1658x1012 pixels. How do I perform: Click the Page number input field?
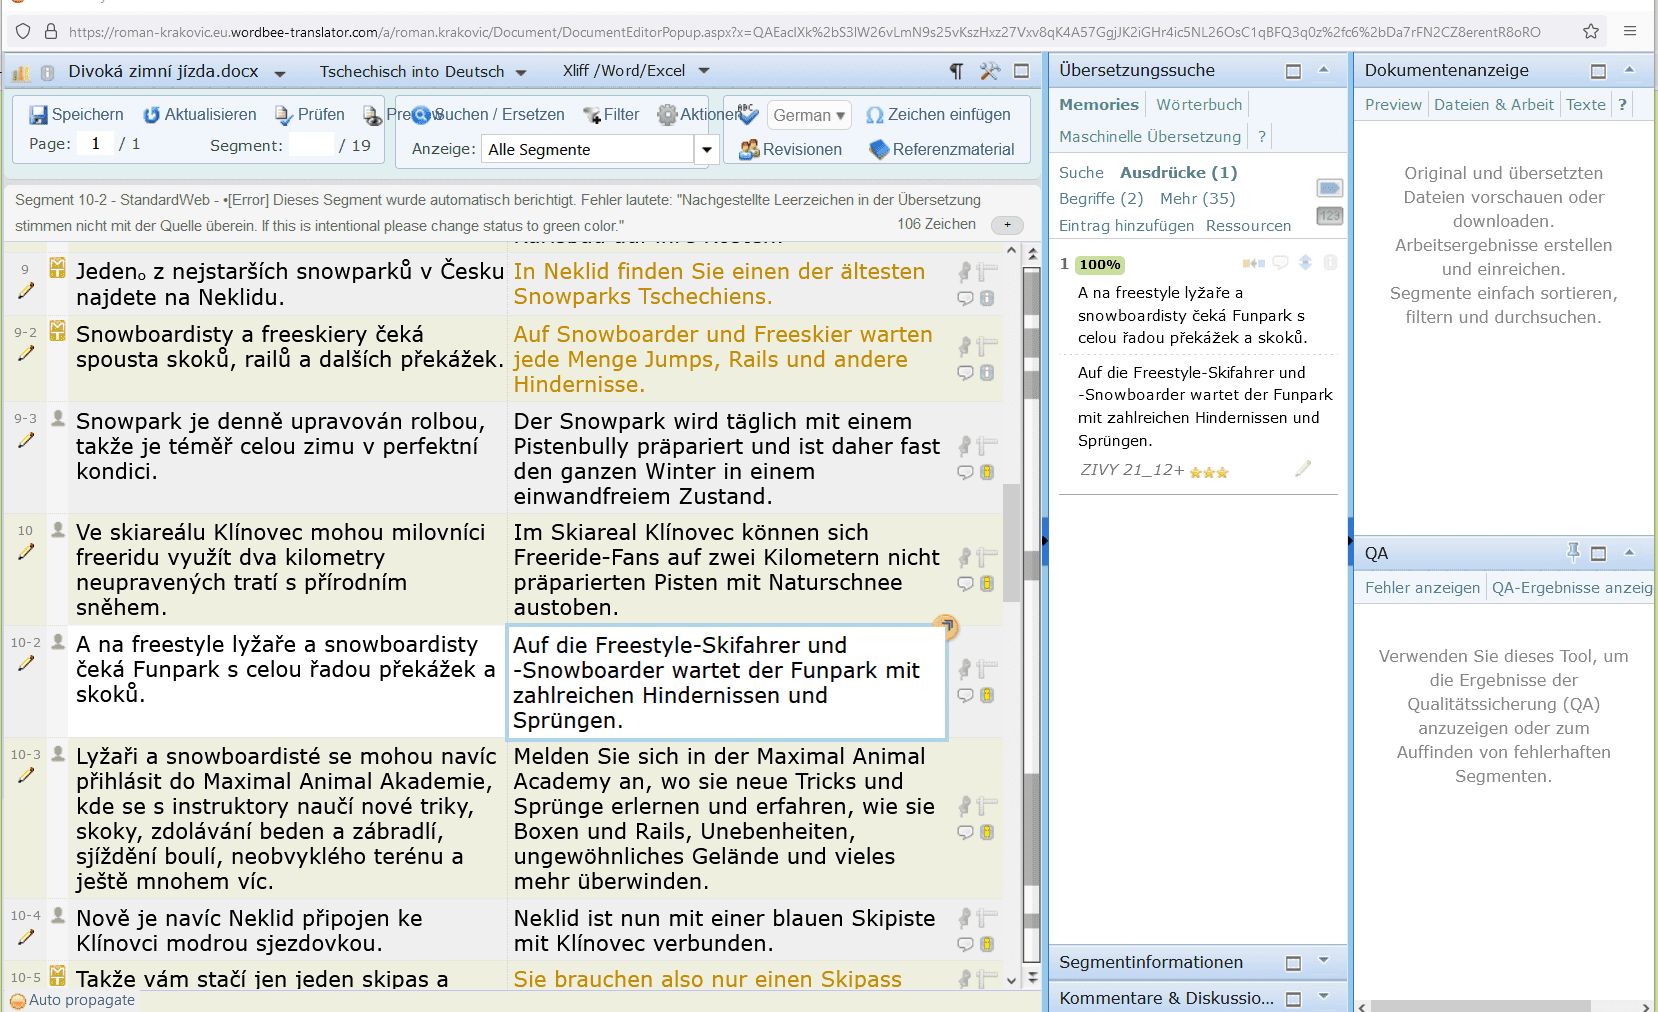[x=96, y=144]
